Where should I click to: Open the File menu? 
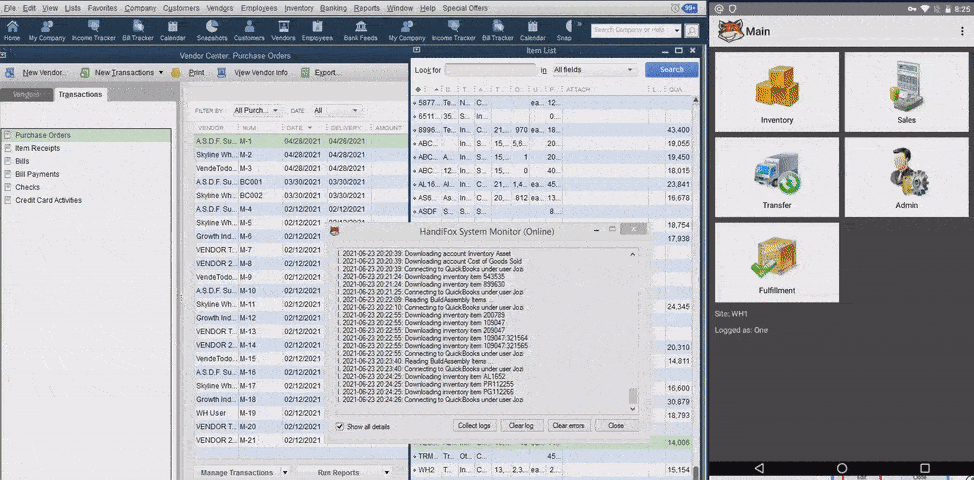pyautogui.click(x=10, y=8)
